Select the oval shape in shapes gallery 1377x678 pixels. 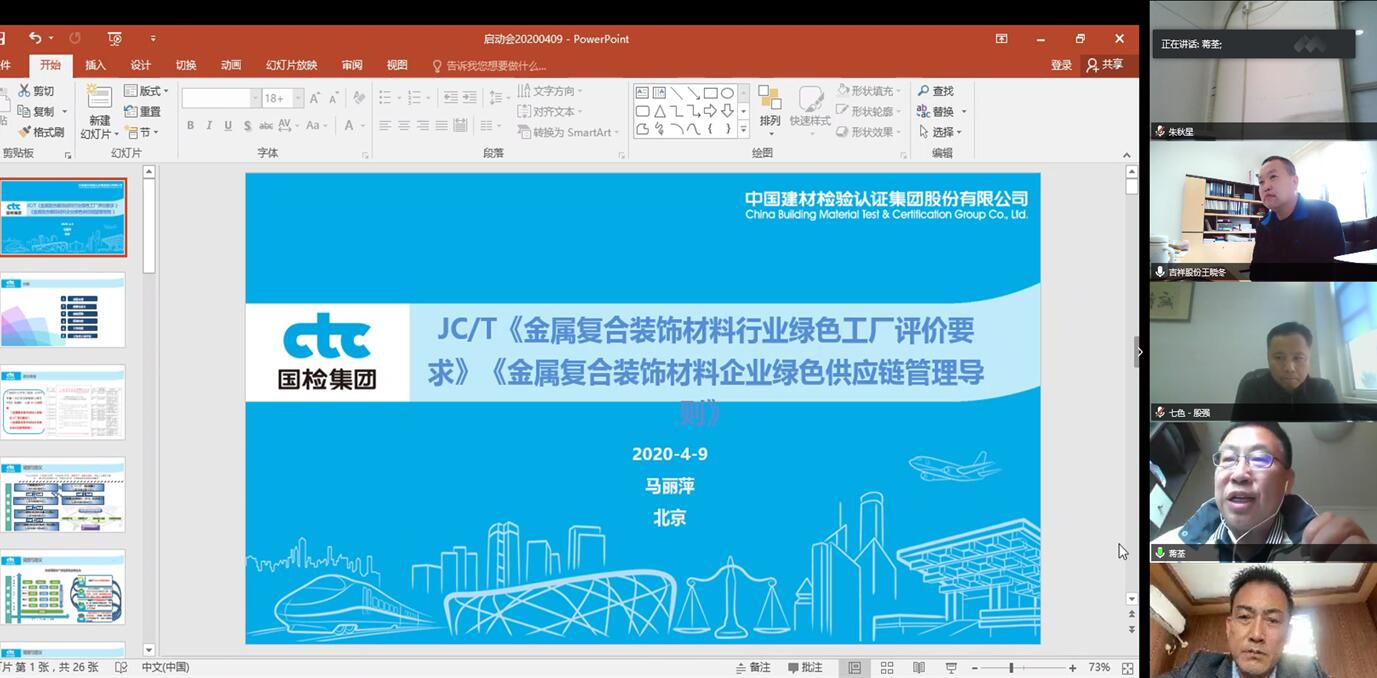727,93
